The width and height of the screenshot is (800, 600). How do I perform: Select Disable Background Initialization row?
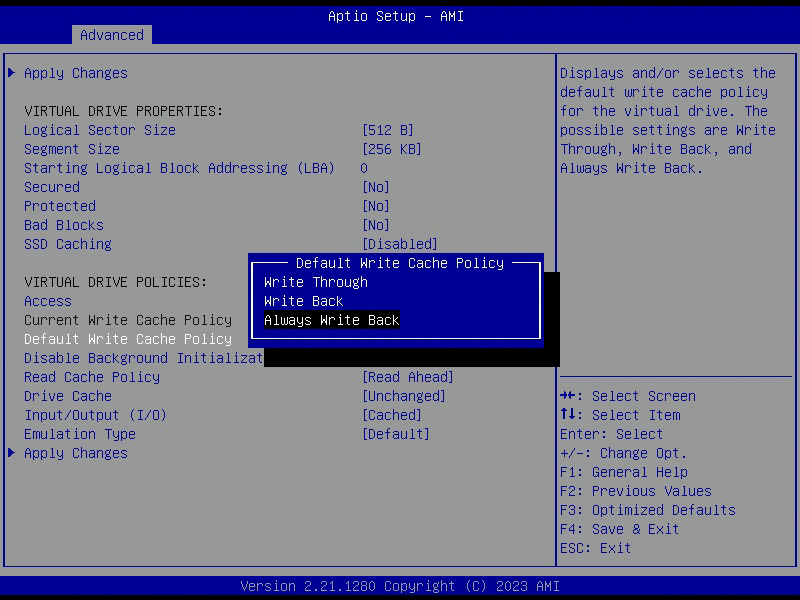143,358
